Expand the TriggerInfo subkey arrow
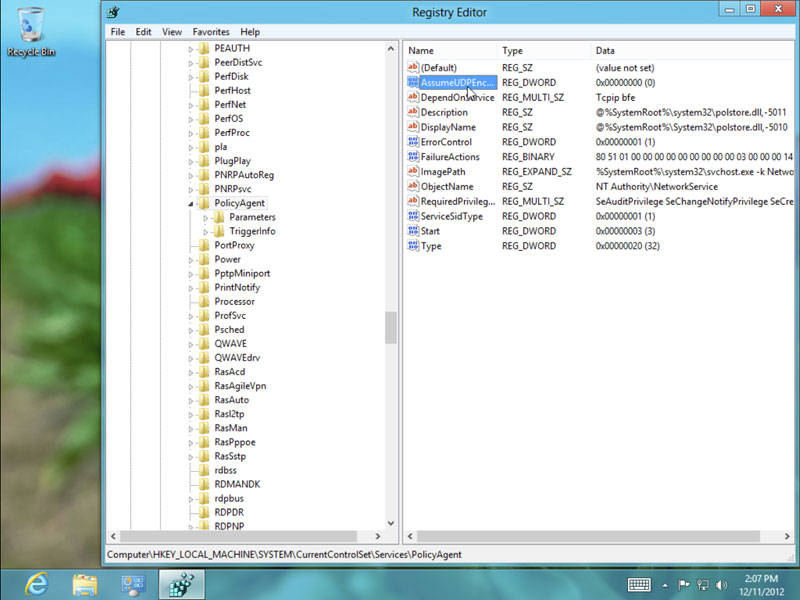Screen dimensions: 800x600 click(x=206, y=231)
